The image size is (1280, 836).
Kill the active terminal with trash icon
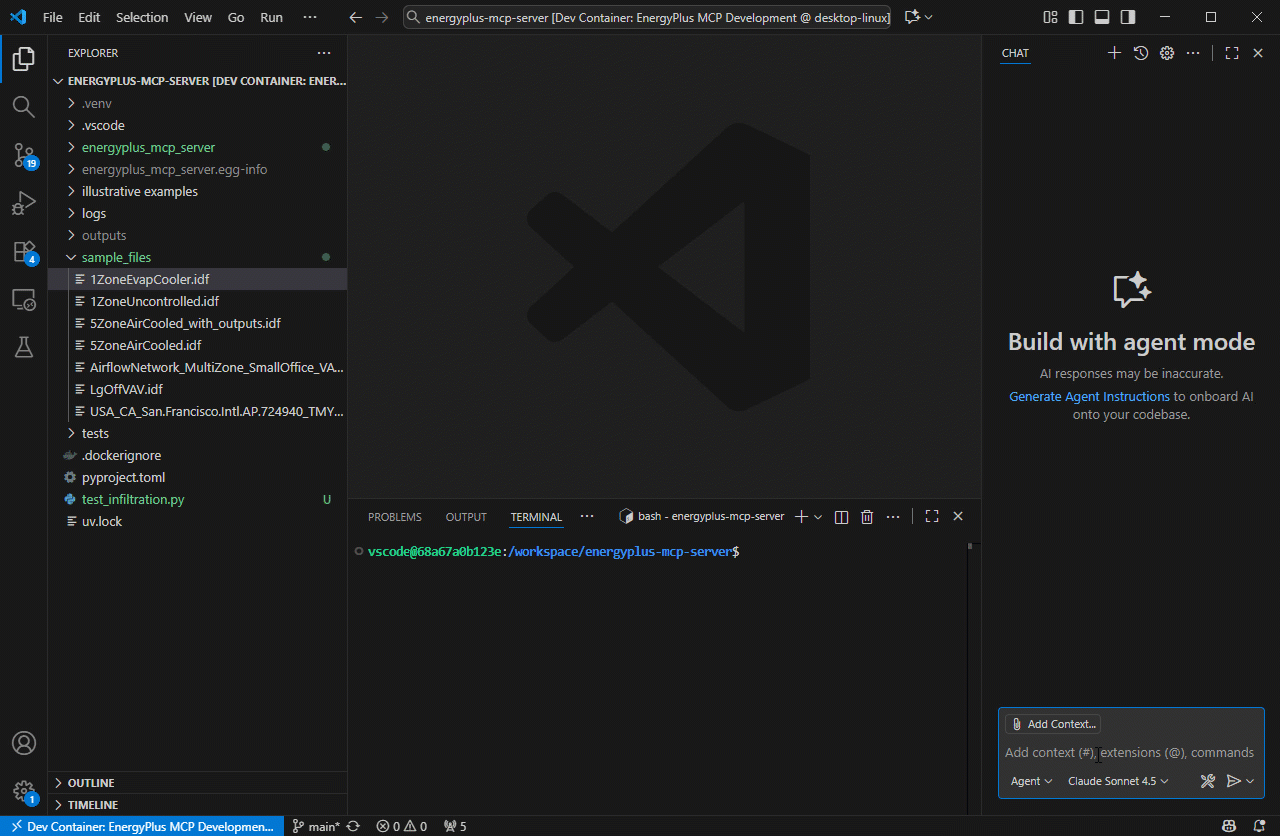click(866, 516)
